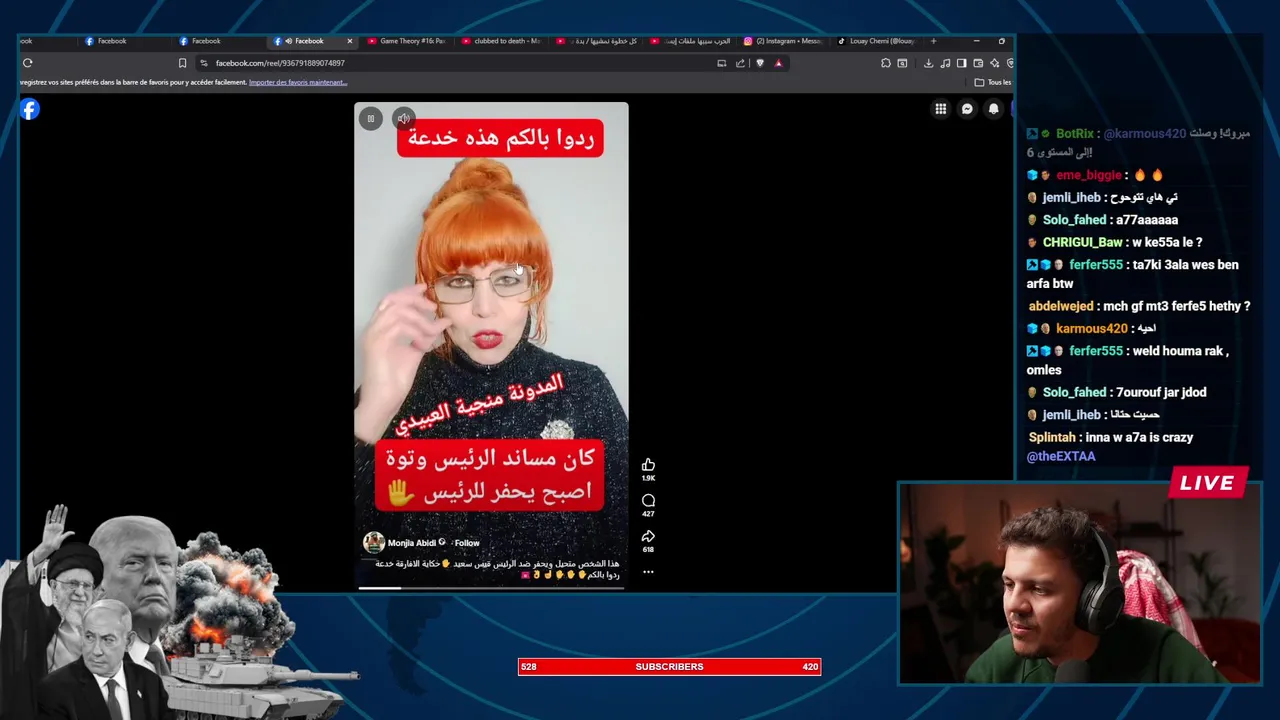Open the Facebook menu grid icon

coord(941,109)
